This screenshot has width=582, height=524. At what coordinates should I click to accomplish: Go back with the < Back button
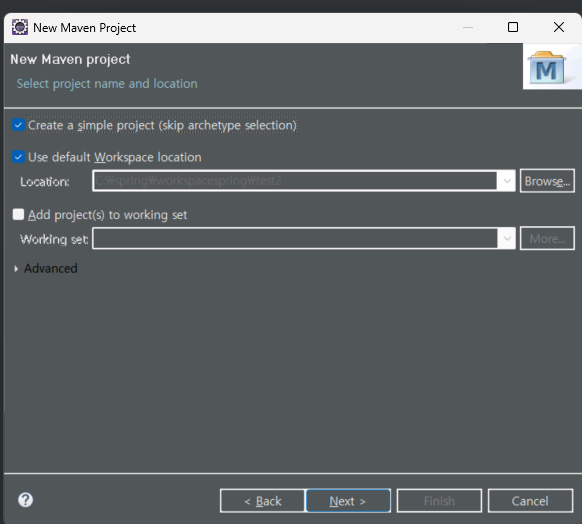[262, 501]
